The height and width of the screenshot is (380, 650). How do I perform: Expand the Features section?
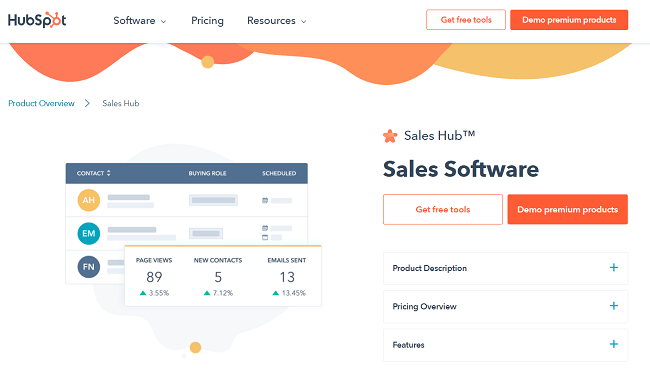click(505, 345)
